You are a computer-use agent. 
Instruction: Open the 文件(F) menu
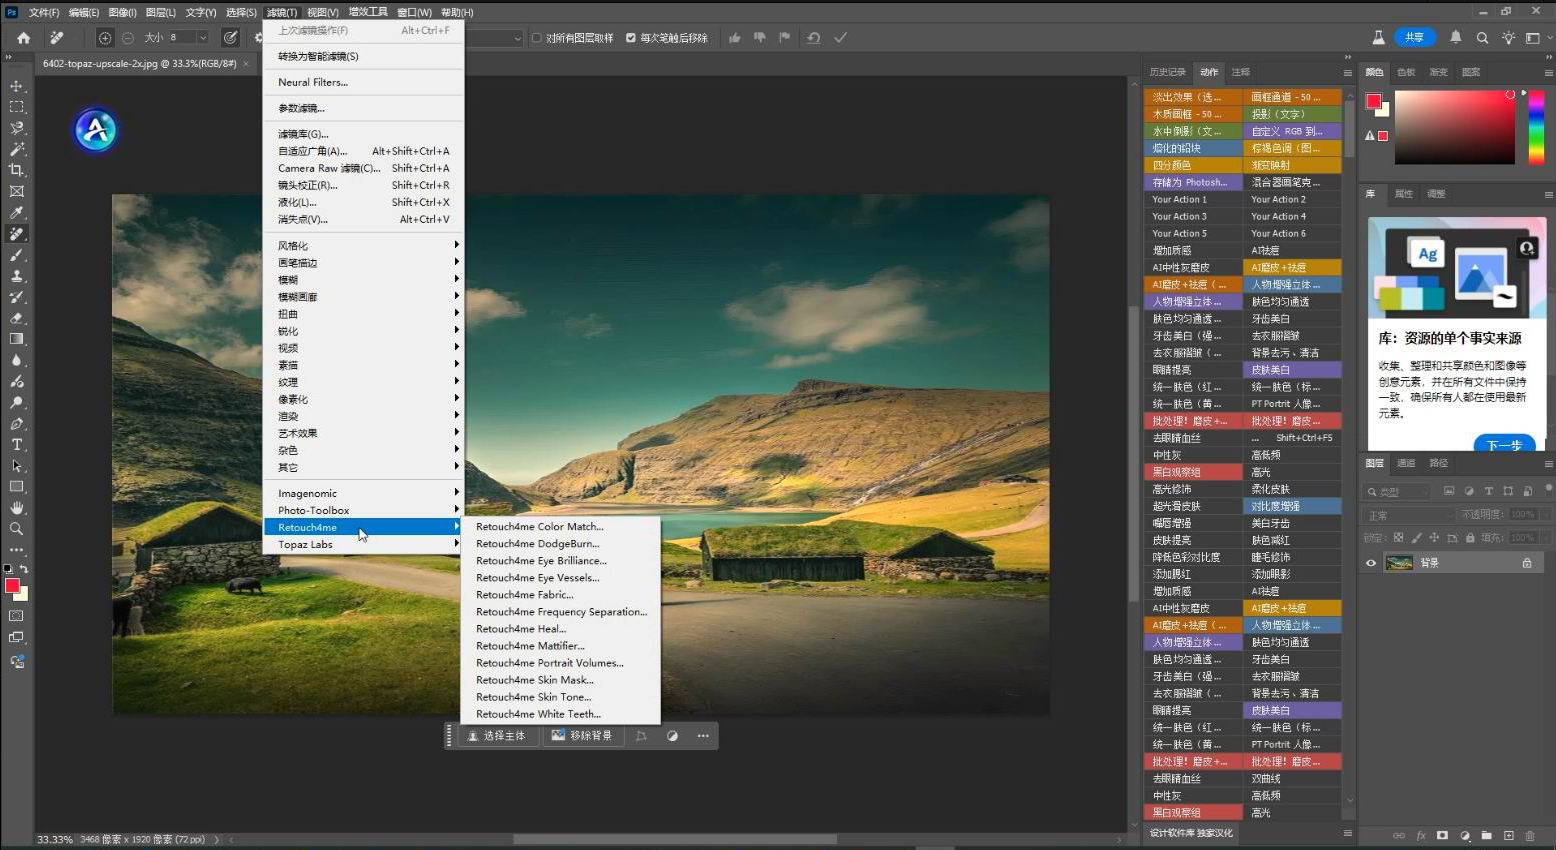click(44, 12)
